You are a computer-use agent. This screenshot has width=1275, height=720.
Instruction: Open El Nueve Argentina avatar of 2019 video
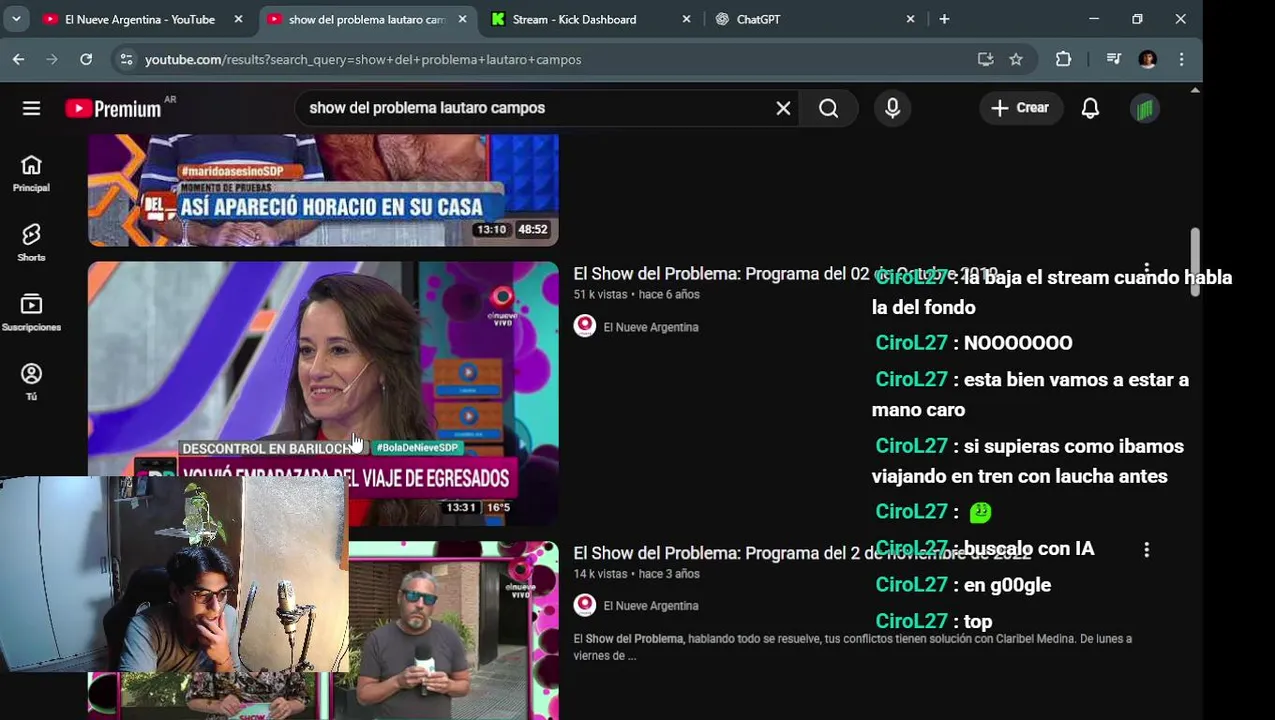(585, 326)
